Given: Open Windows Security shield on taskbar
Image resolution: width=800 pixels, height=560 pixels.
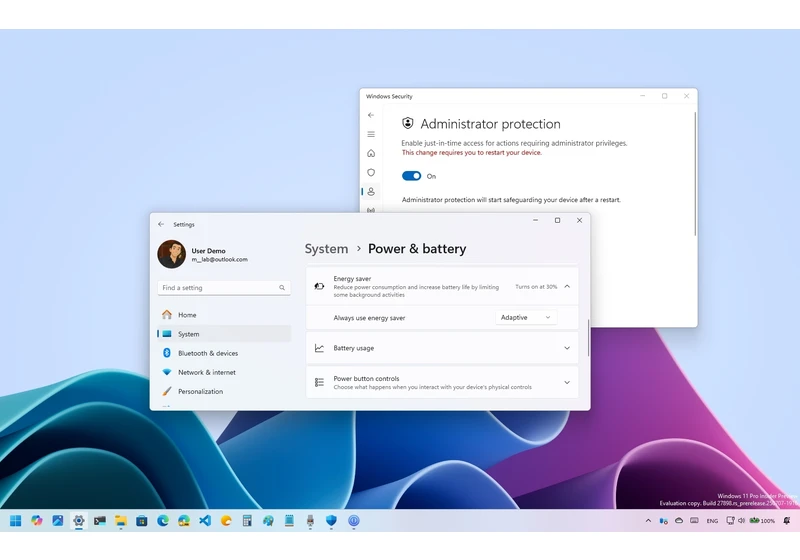Looking at the screenshot, I should (x=332, y=521).
